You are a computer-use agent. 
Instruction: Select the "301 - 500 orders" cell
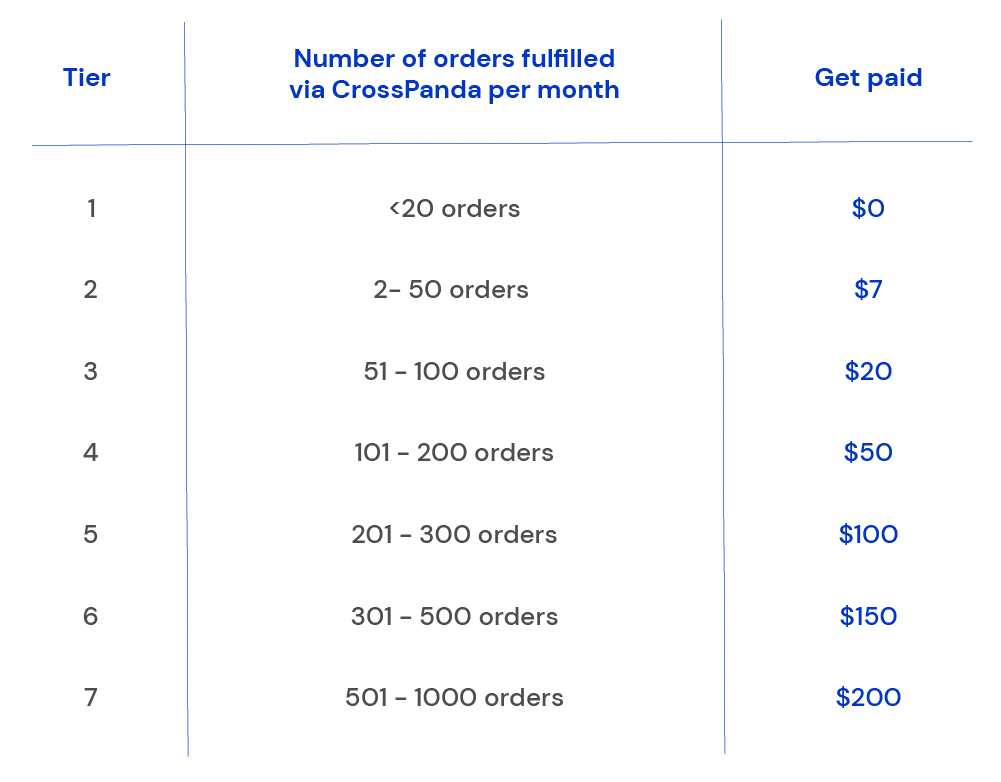pos(454,616)
